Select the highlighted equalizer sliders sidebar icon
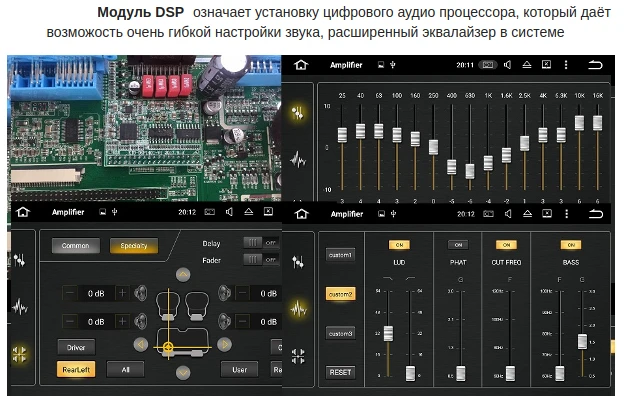624x396 pixels. coord(298,113)
